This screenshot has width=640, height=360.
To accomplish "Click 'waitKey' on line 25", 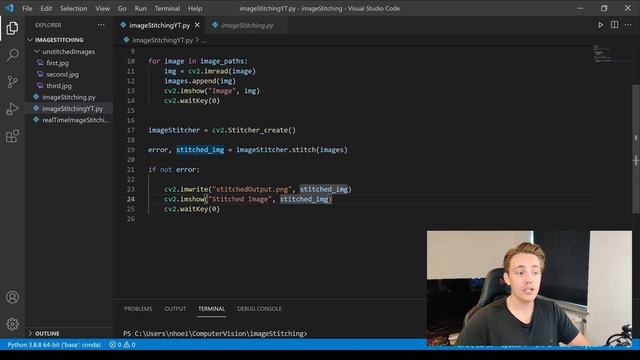I will pyautogui.click(x=194, y=209).
